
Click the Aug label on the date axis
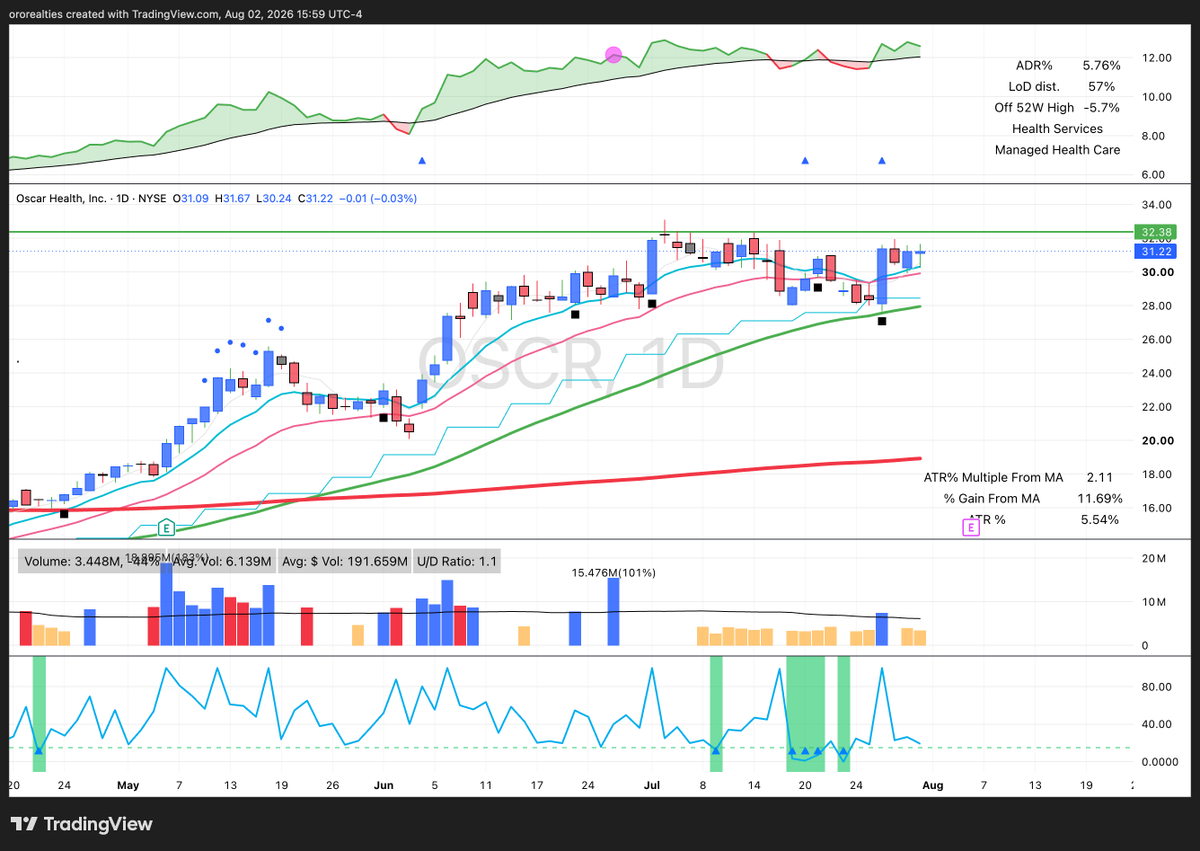(x=932, y=785)
